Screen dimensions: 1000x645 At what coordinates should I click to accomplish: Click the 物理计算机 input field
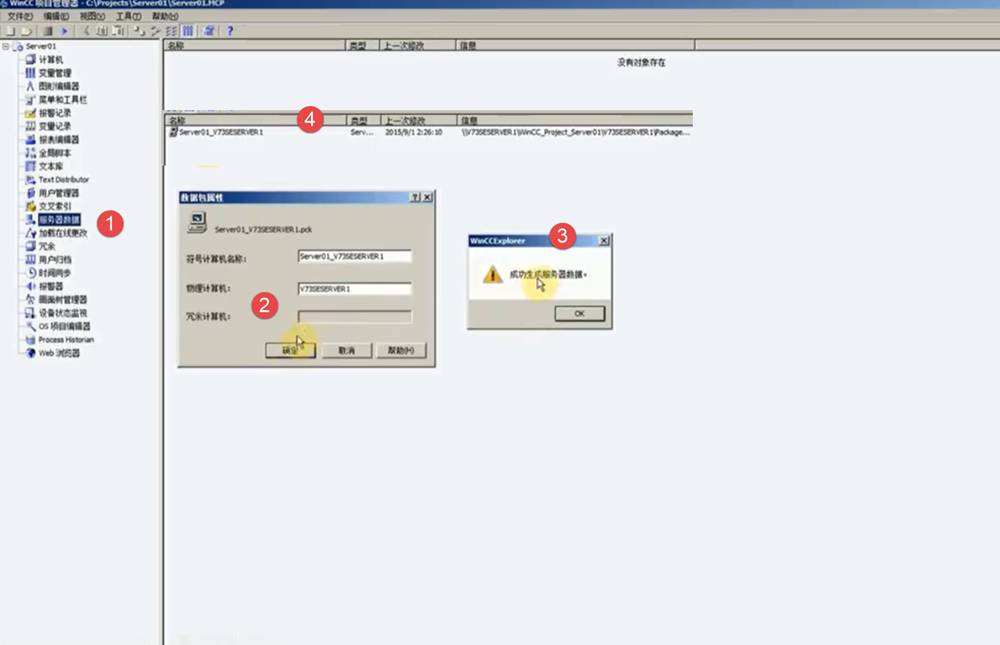point(355,289)
